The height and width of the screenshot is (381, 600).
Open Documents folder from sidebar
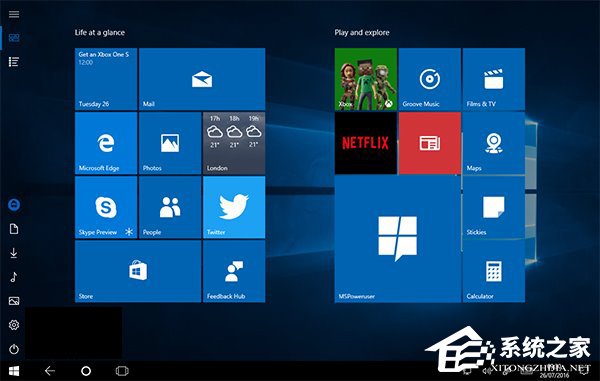point(14,229)
